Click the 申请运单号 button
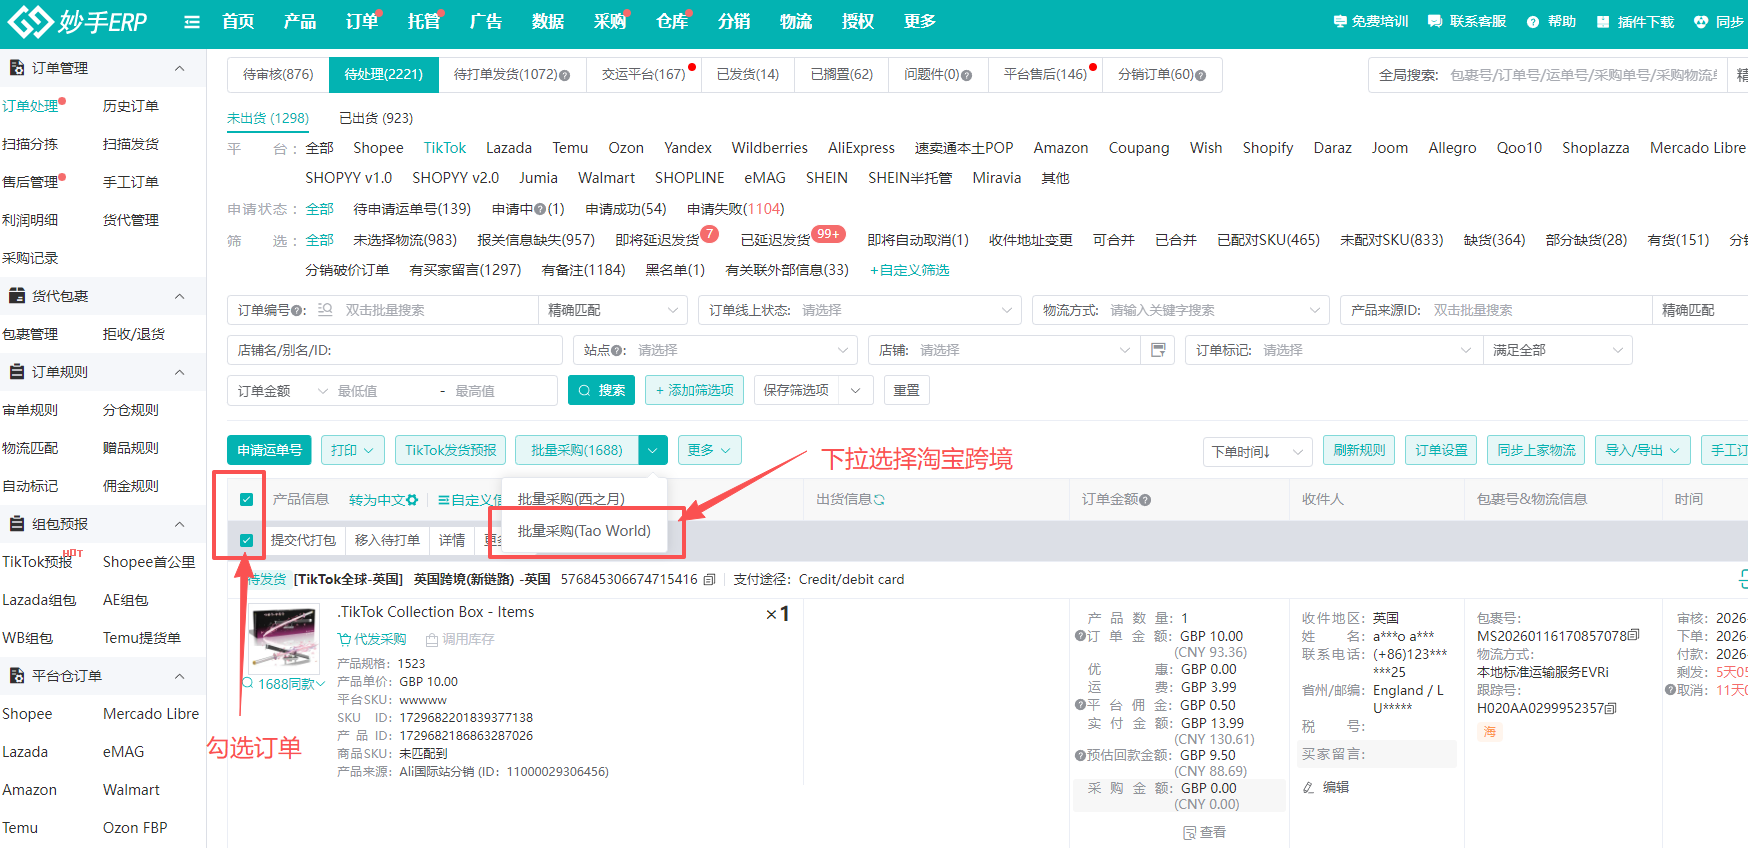The height and width of the screenshot is (848, 1748). click(x=270, y=451)
